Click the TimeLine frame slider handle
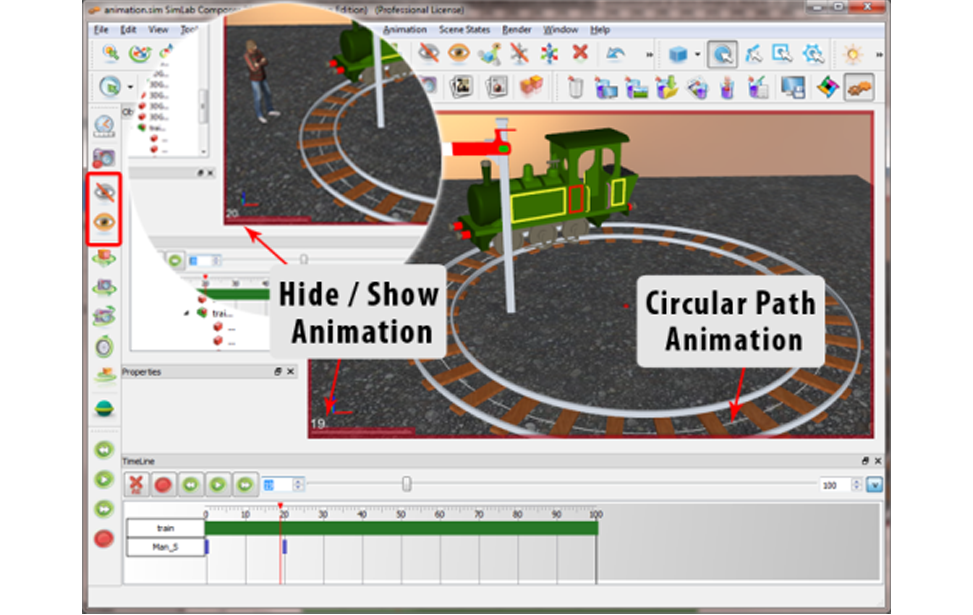This screenshot has height=615, width=973. point(406,484)
